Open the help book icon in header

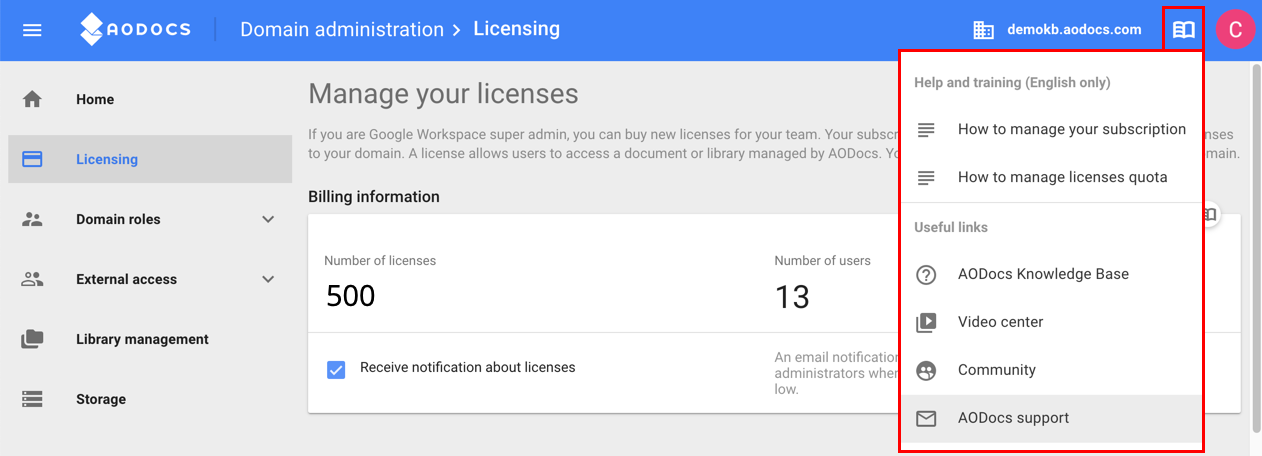pyautogui.click(x=1184, y=30)
